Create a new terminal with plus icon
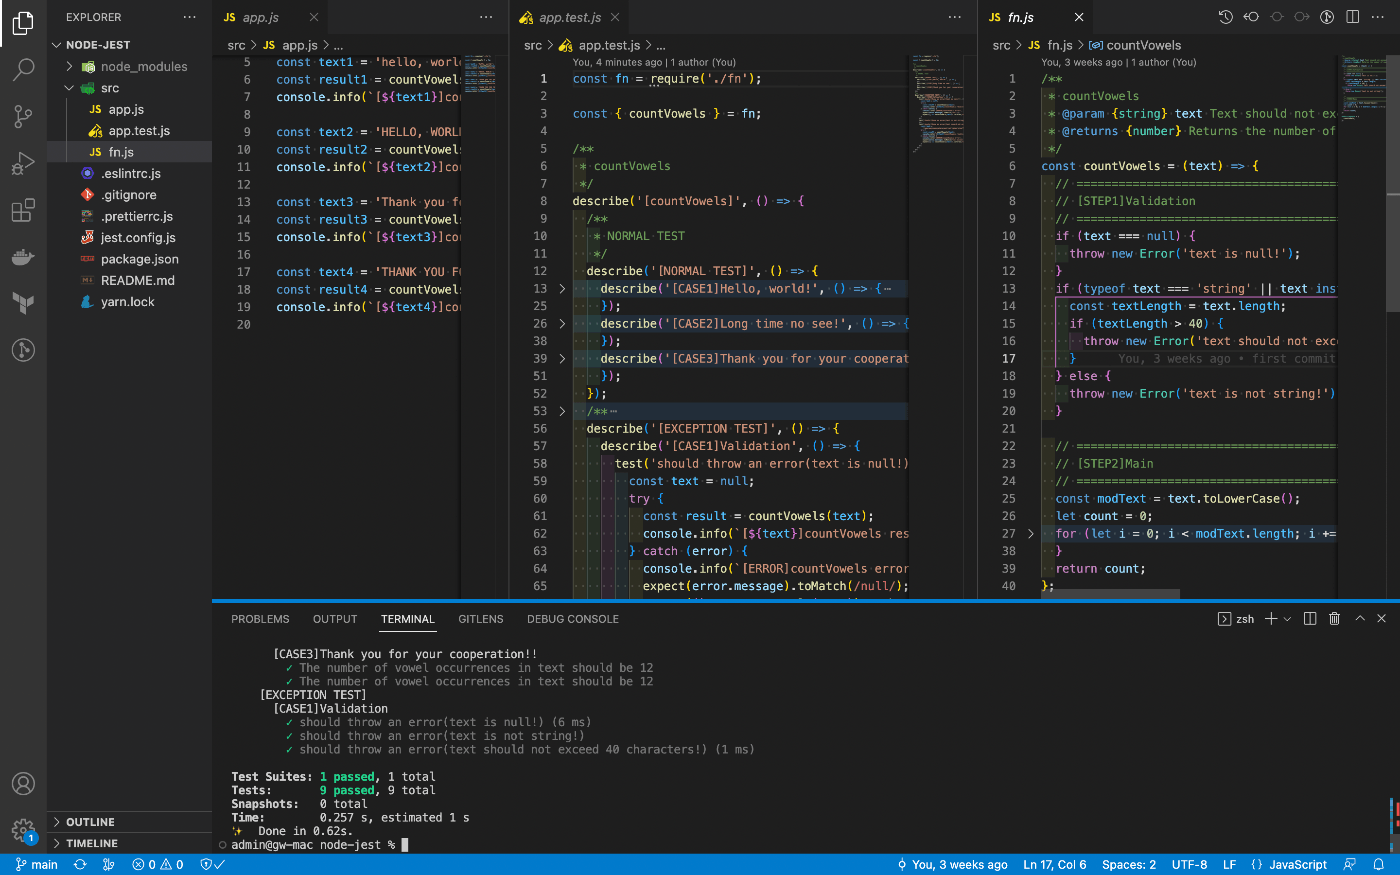 point(1271,619)
